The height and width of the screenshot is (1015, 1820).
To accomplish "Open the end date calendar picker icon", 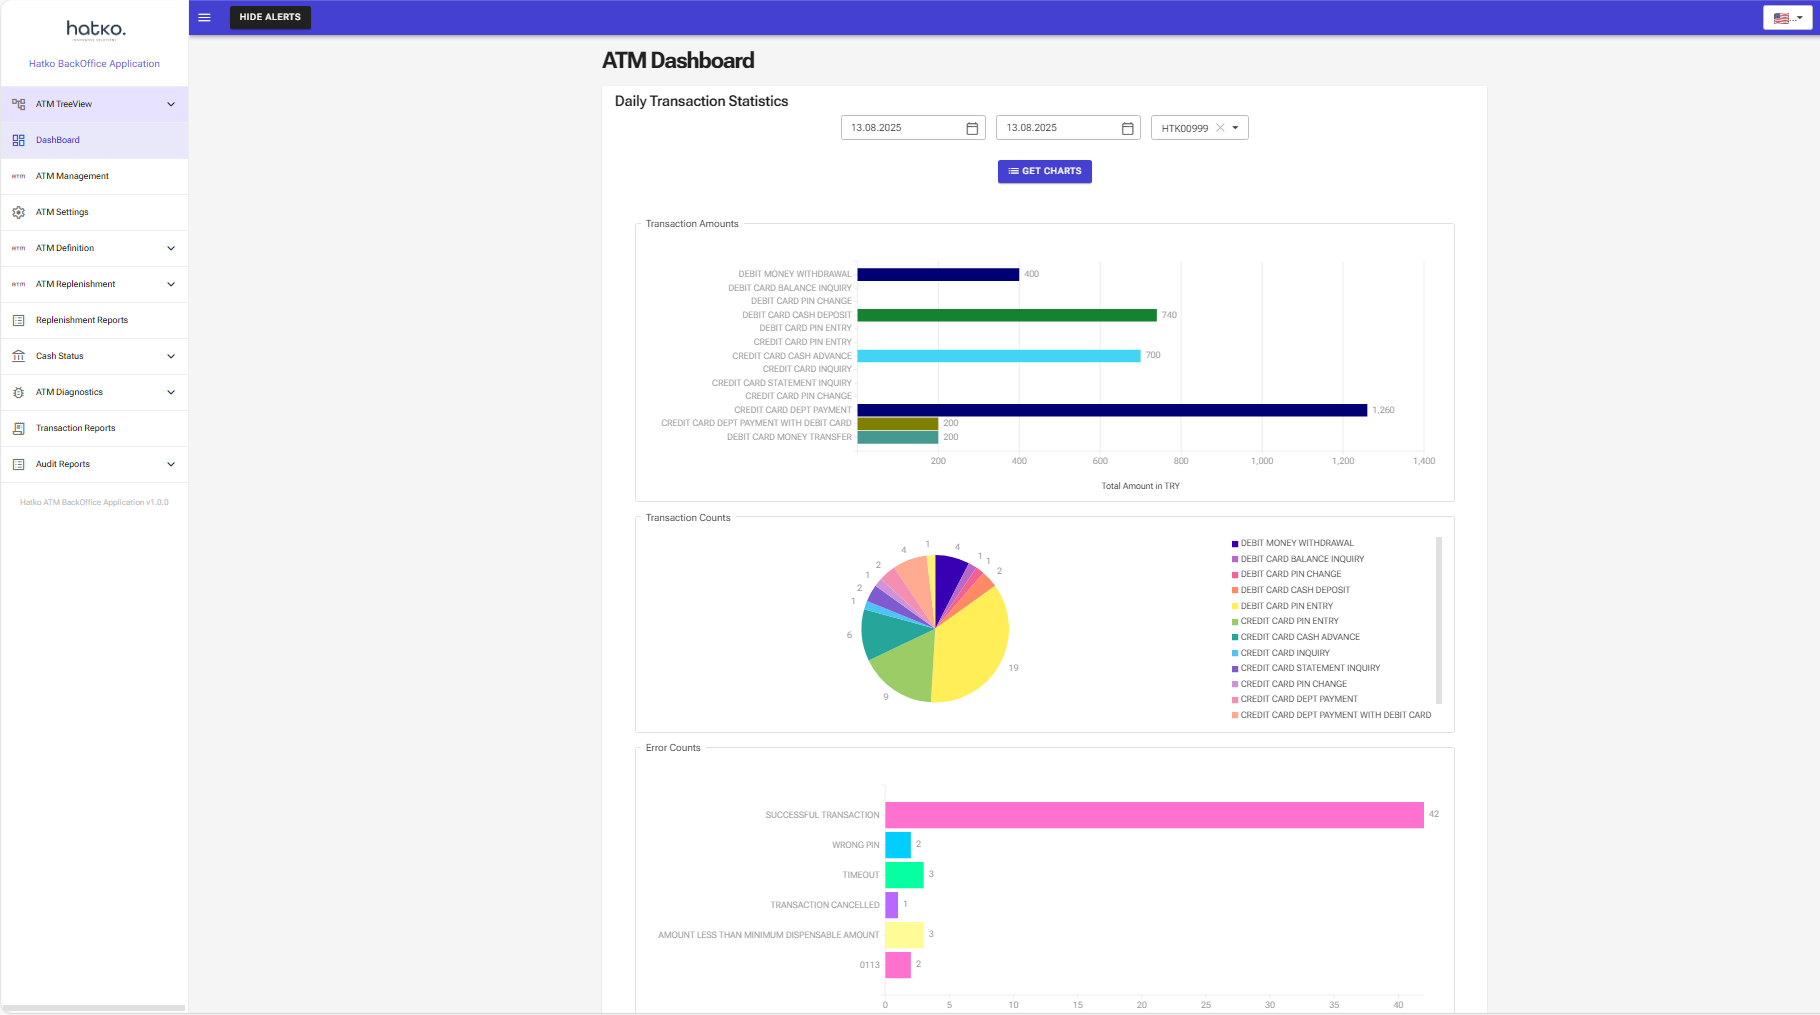I will 1127,128.
